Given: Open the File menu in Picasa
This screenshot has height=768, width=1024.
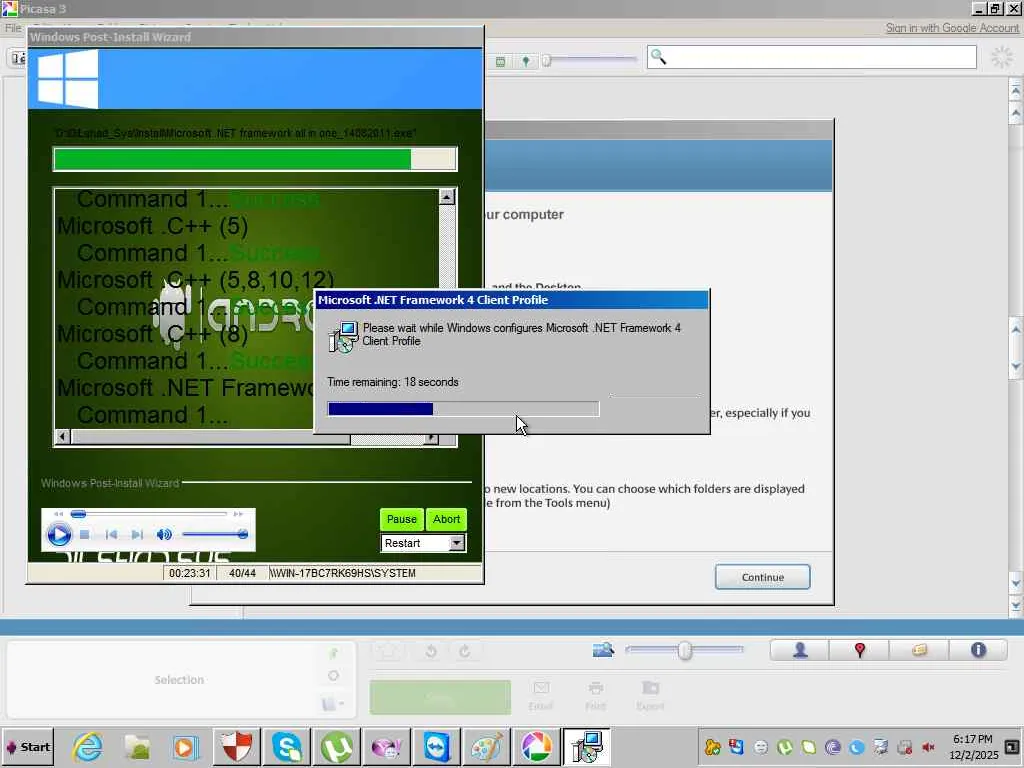Looking at the screenshot, I should pos(13,28).
